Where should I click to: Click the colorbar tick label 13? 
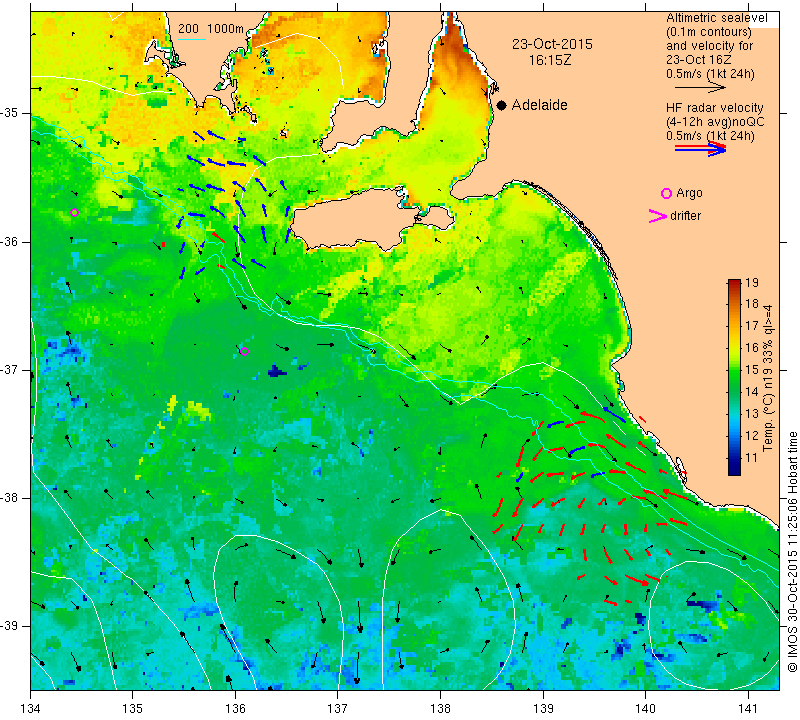click(752, 414)
